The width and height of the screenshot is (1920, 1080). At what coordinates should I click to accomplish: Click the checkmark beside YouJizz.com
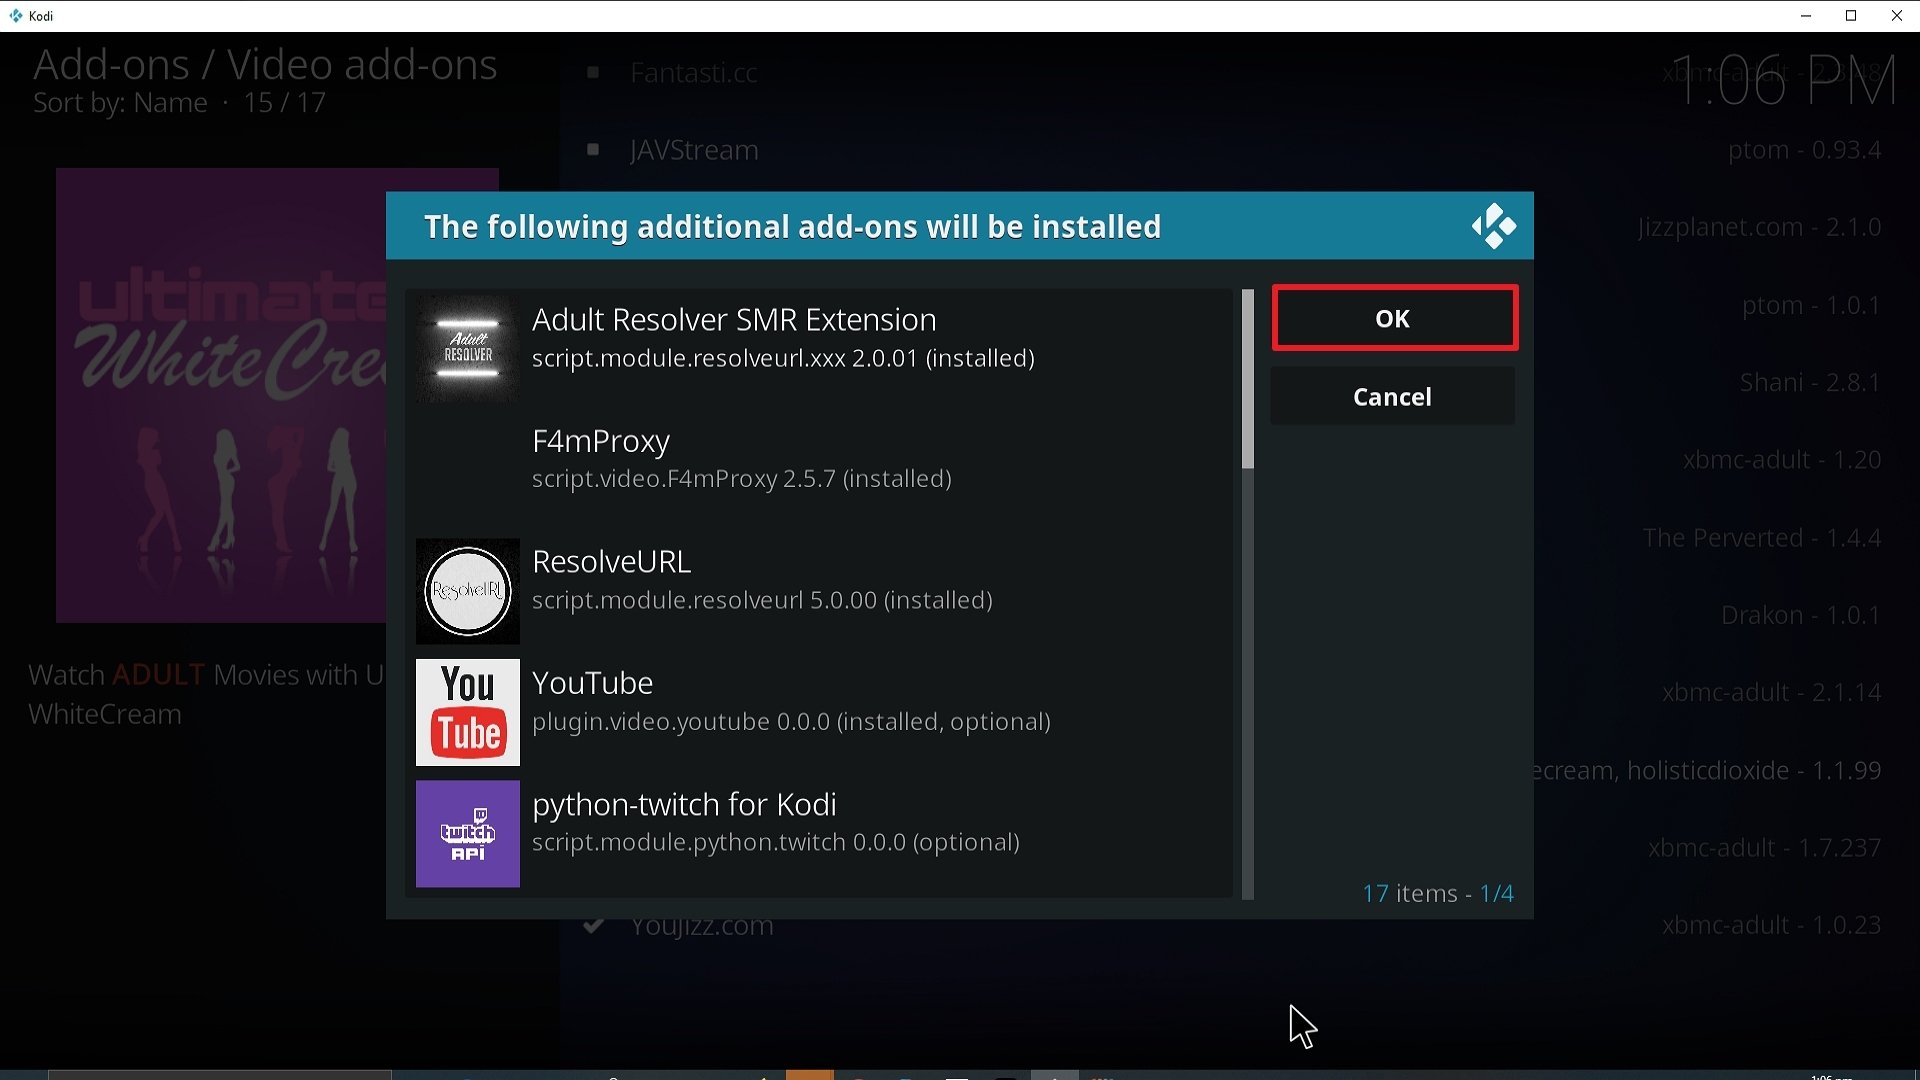tap(593, 925)
